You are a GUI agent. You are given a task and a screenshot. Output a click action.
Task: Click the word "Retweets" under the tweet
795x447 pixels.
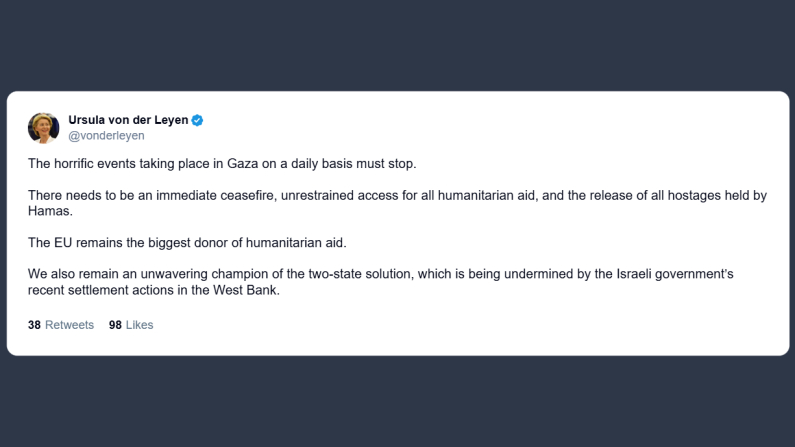(x=69, y=325)
